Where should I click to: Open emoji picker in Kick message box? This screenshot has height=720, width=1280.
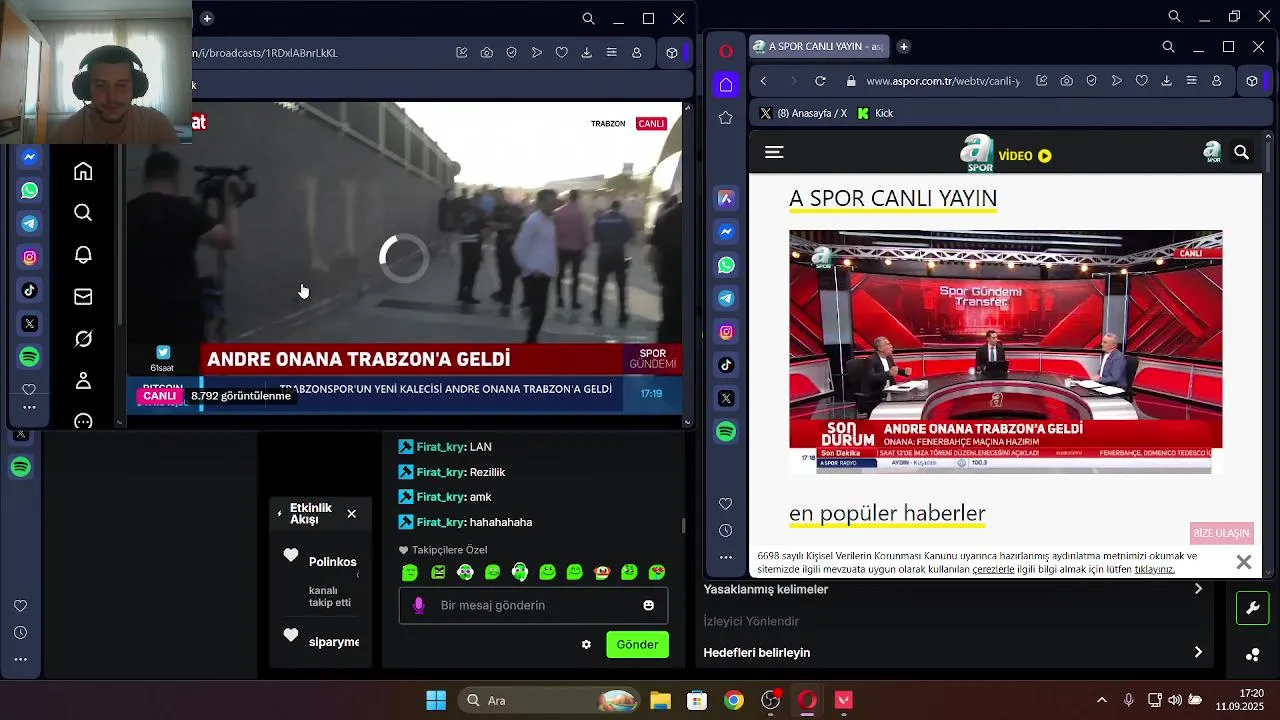coord(648,605)
